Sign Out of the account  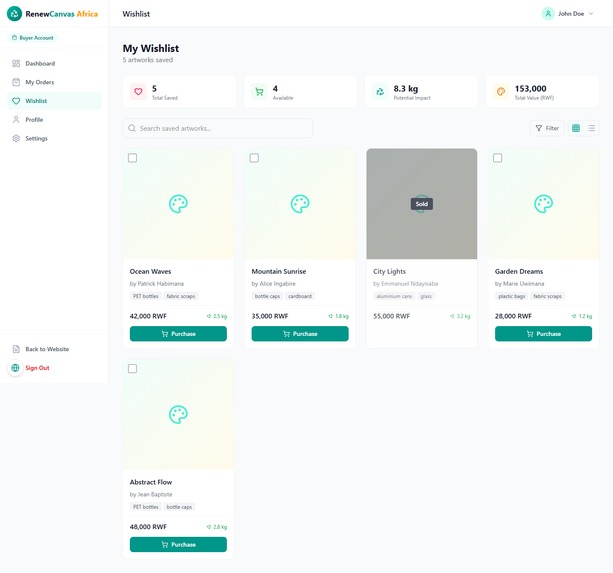[x=38, y=368]
